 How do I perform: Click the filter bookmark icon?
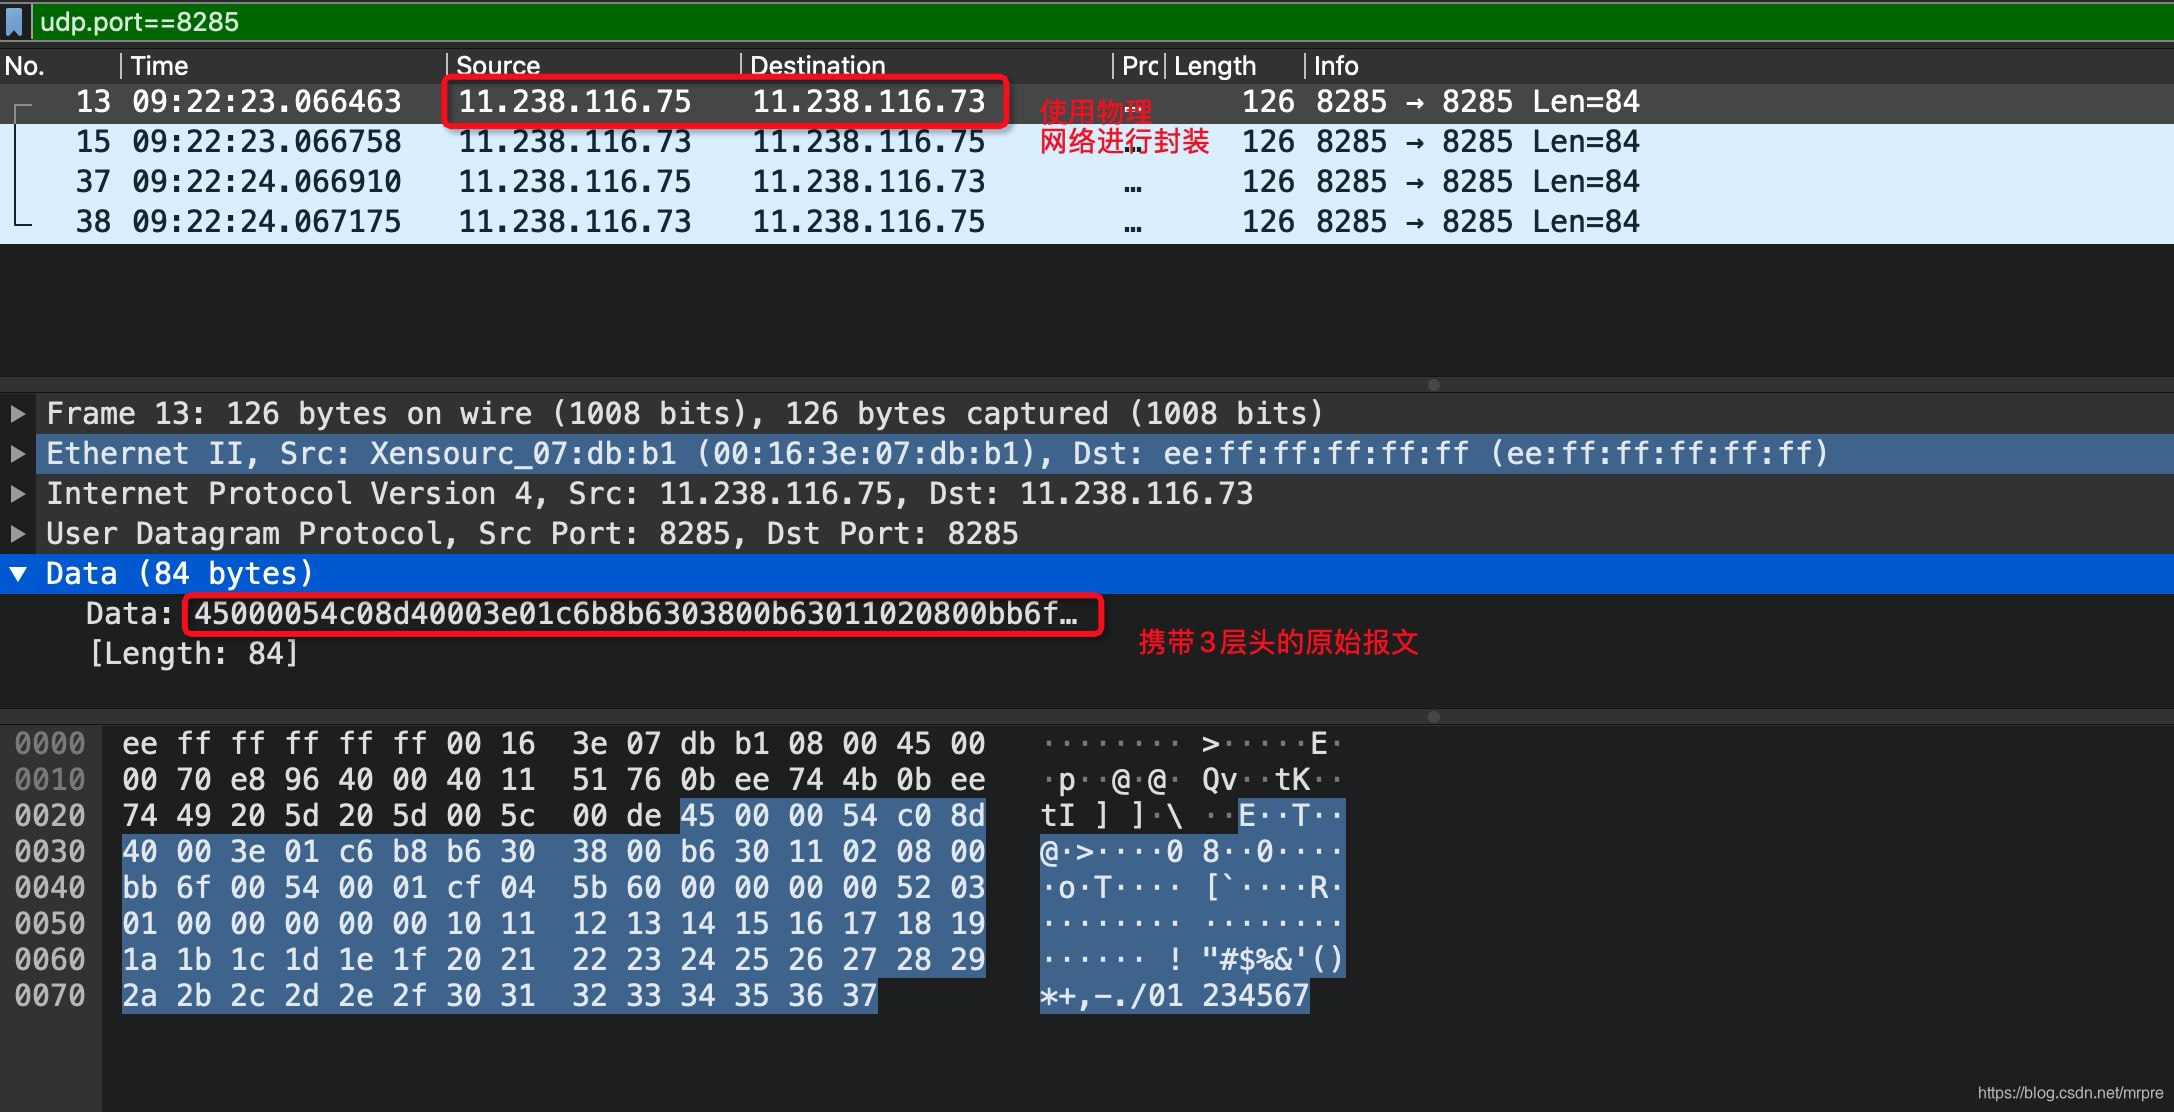click(x=14, y=21)
